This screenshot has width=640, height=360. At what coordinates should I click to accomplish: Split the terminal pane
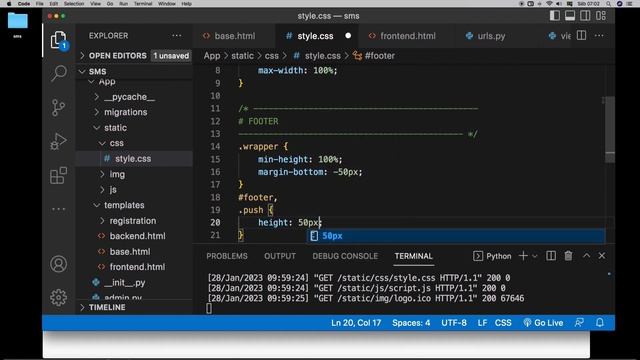(551, 256)
